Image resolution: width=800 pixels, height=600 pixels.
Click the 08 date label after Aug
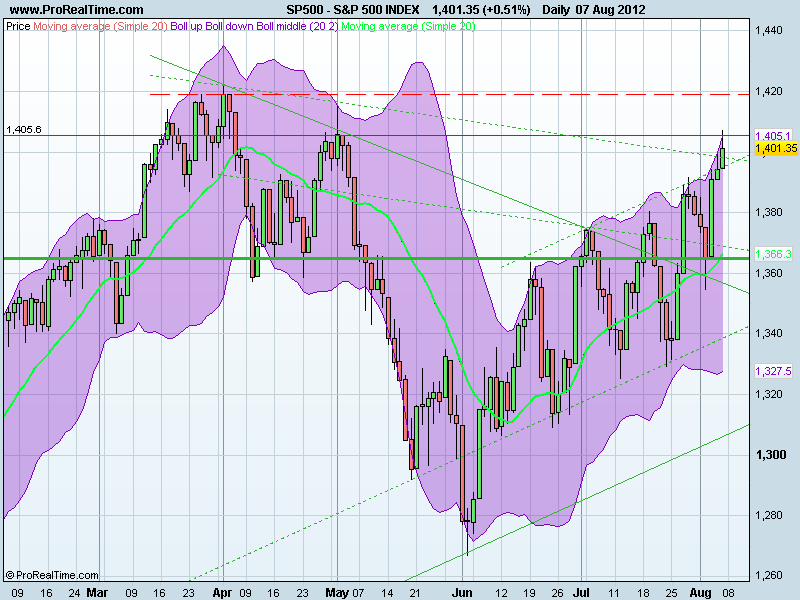pos(729,593)
